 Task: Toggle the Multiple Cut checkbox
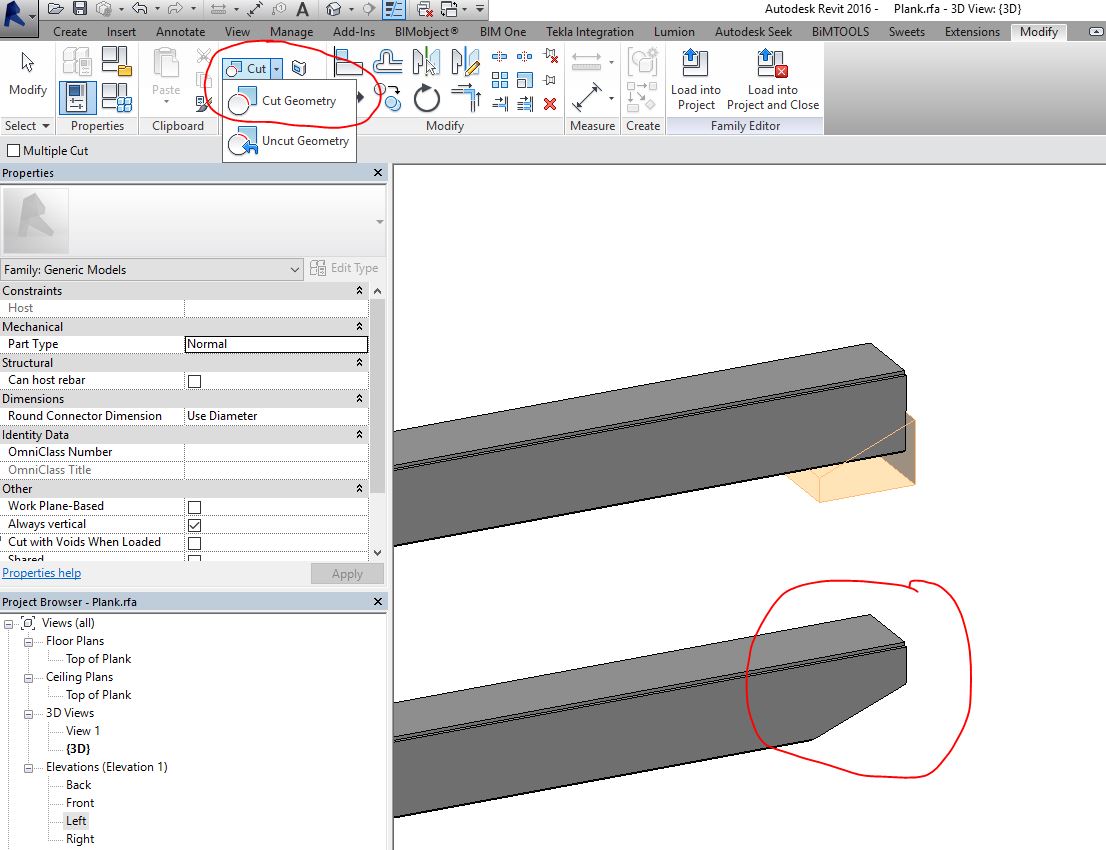tap(14, 150)
